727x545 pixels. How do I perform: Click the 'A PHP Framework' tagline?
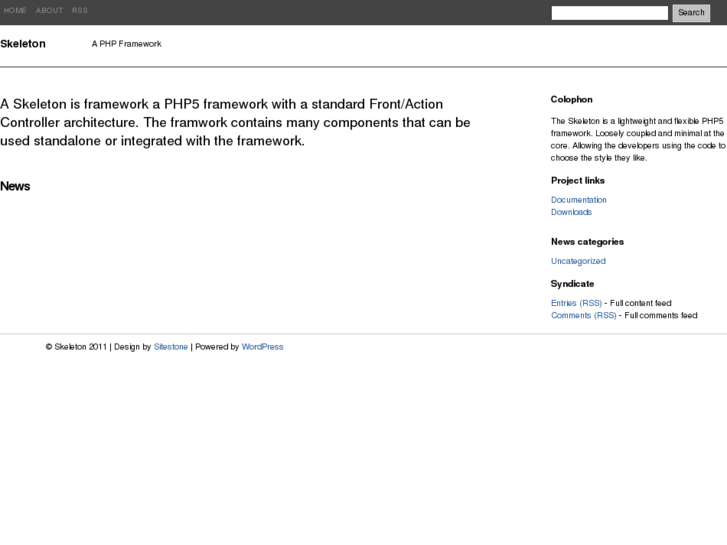click(x=126, y=44)
